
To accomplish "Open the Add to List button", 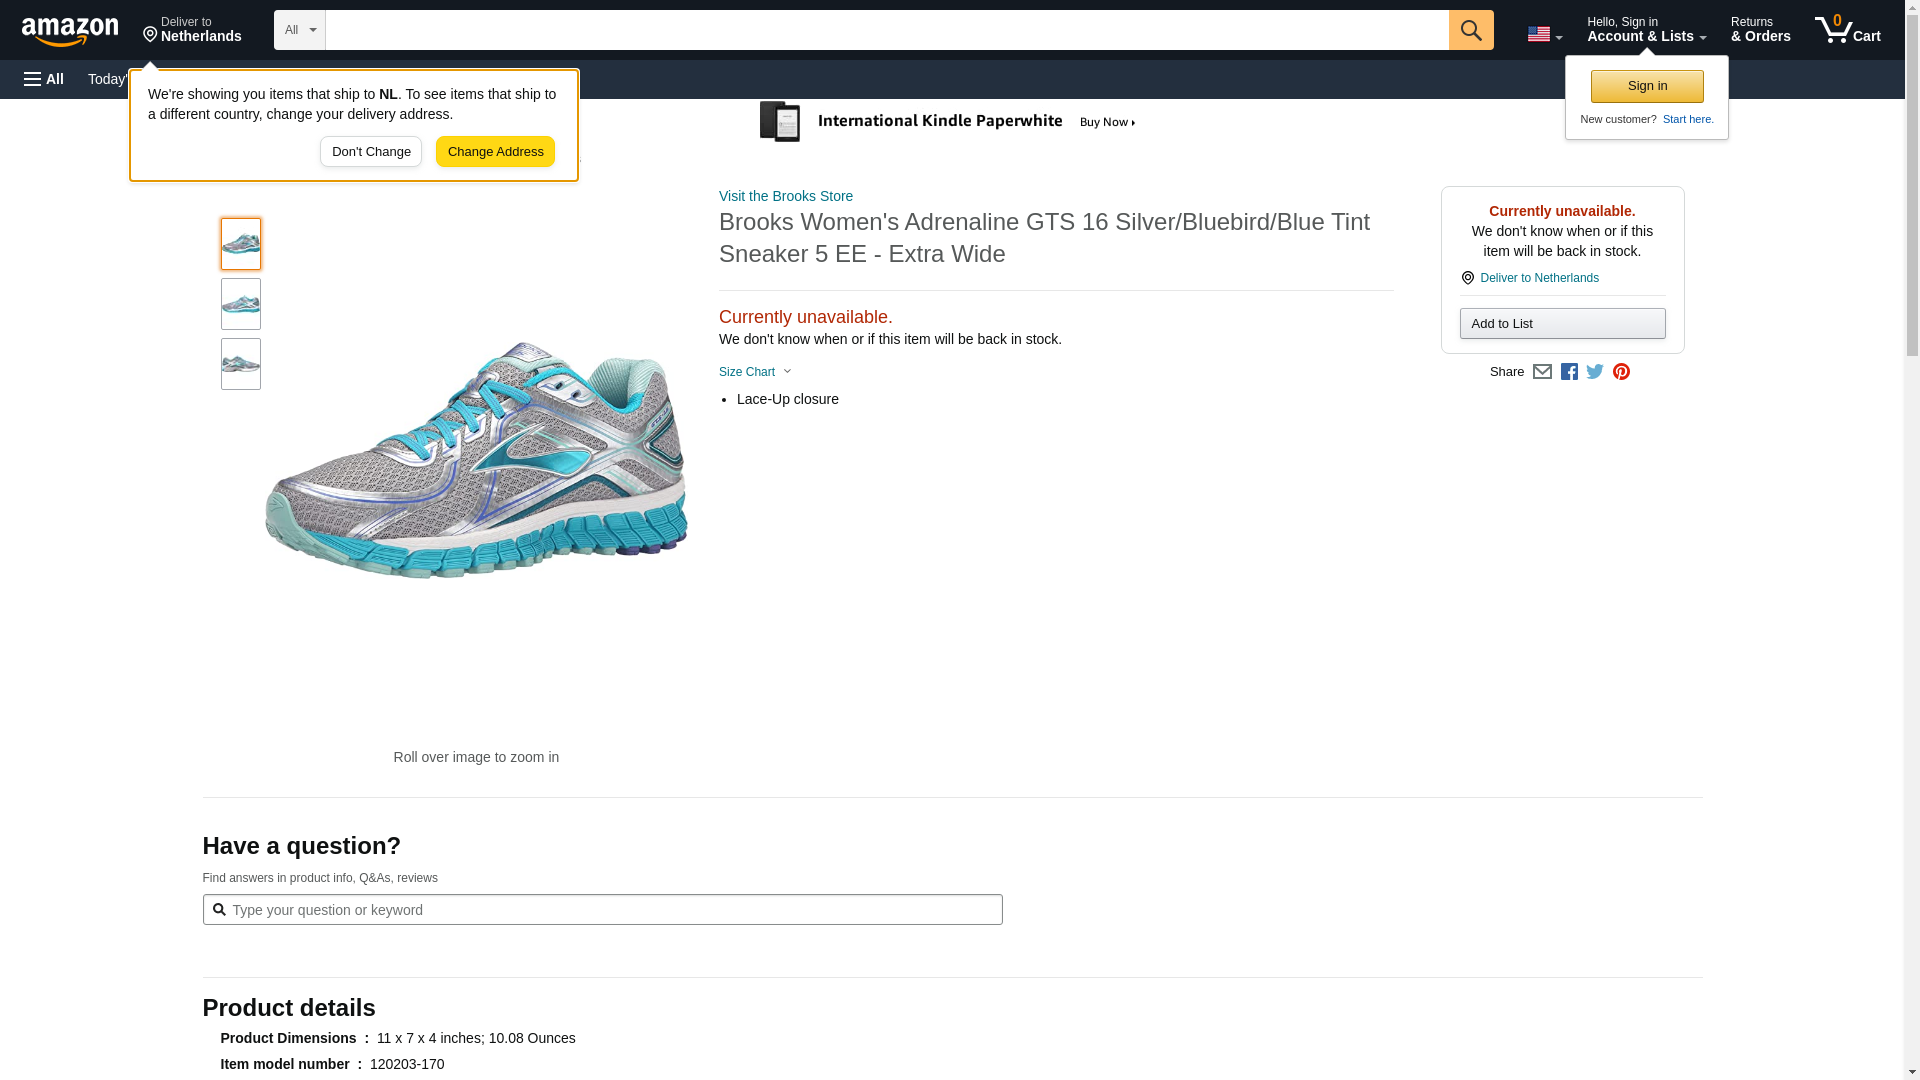I will [x=1562, y=324].
